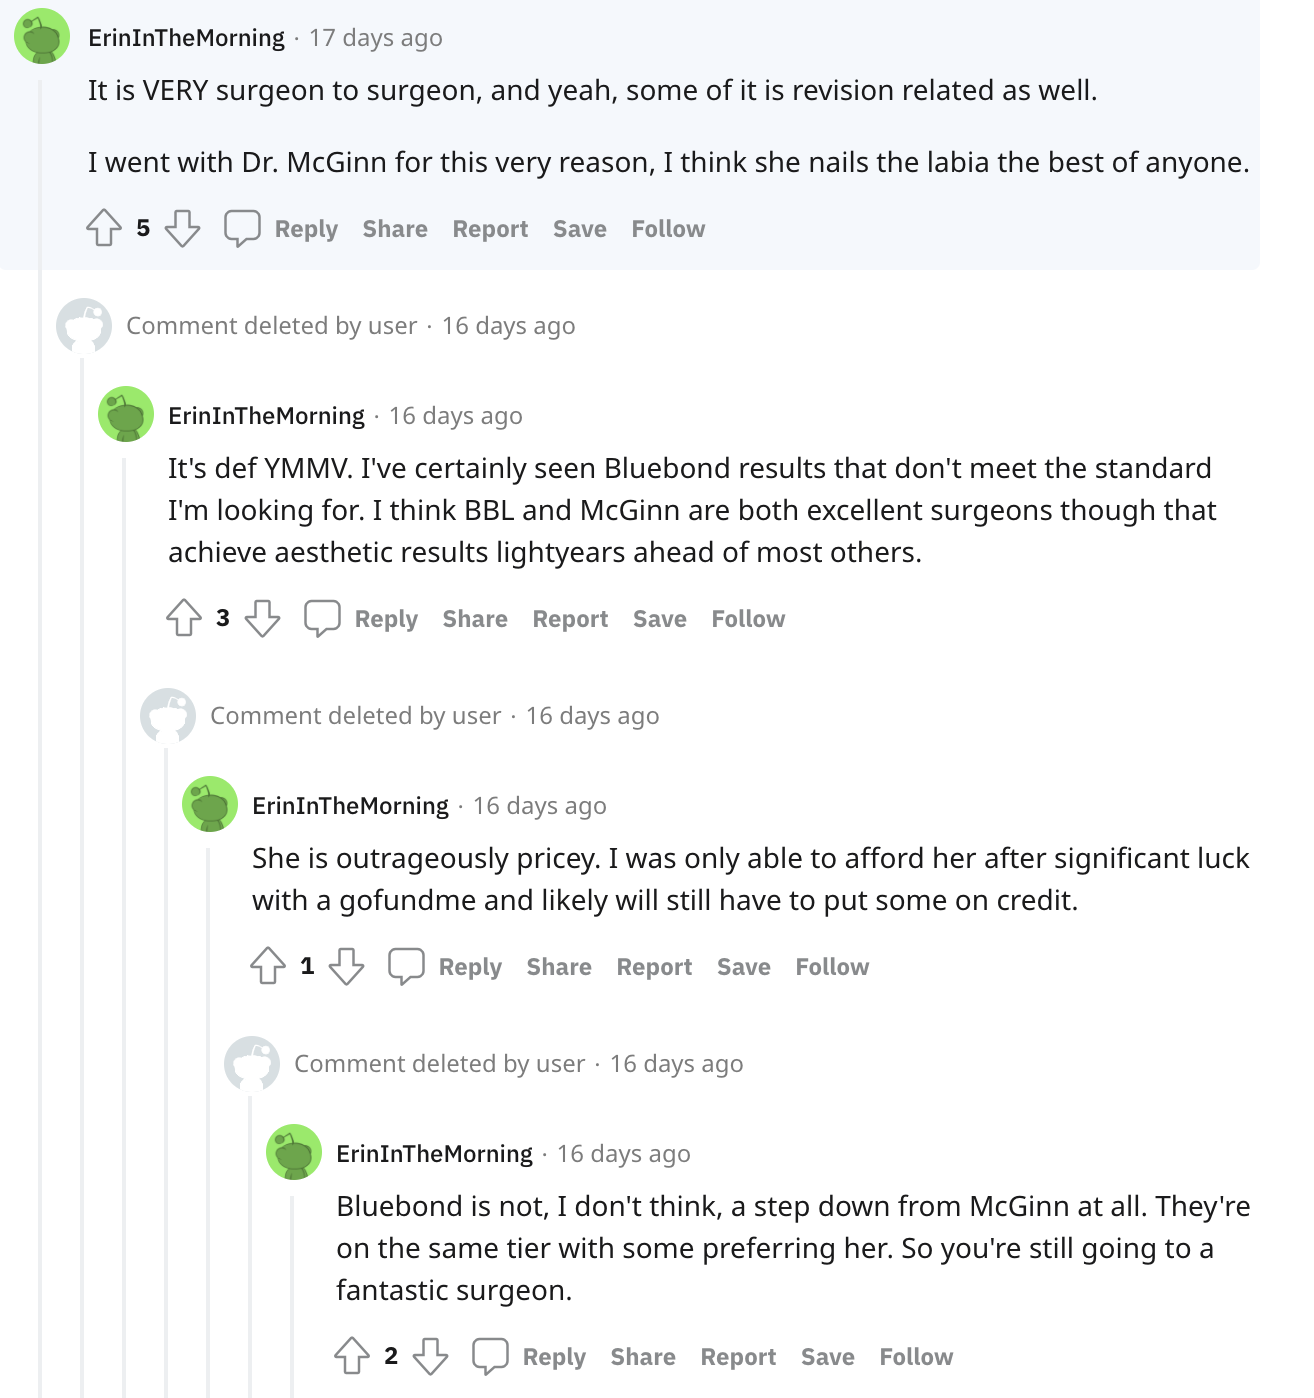Collapse thread line under 'outrageously pricey' comment

pyautogui.click(x=208, y=1100)
